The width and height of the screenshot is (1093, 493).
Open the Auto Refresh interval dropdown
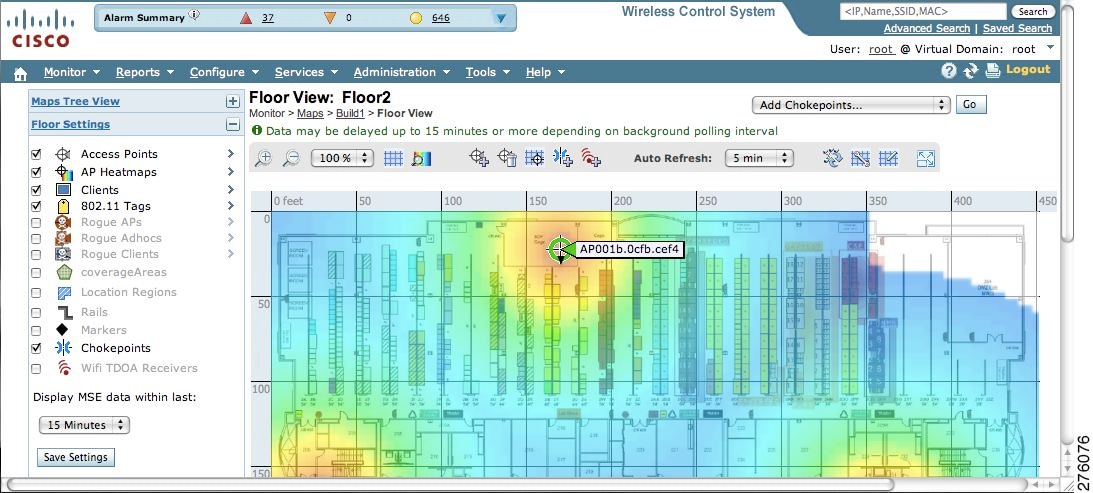(x=759, y=158)
